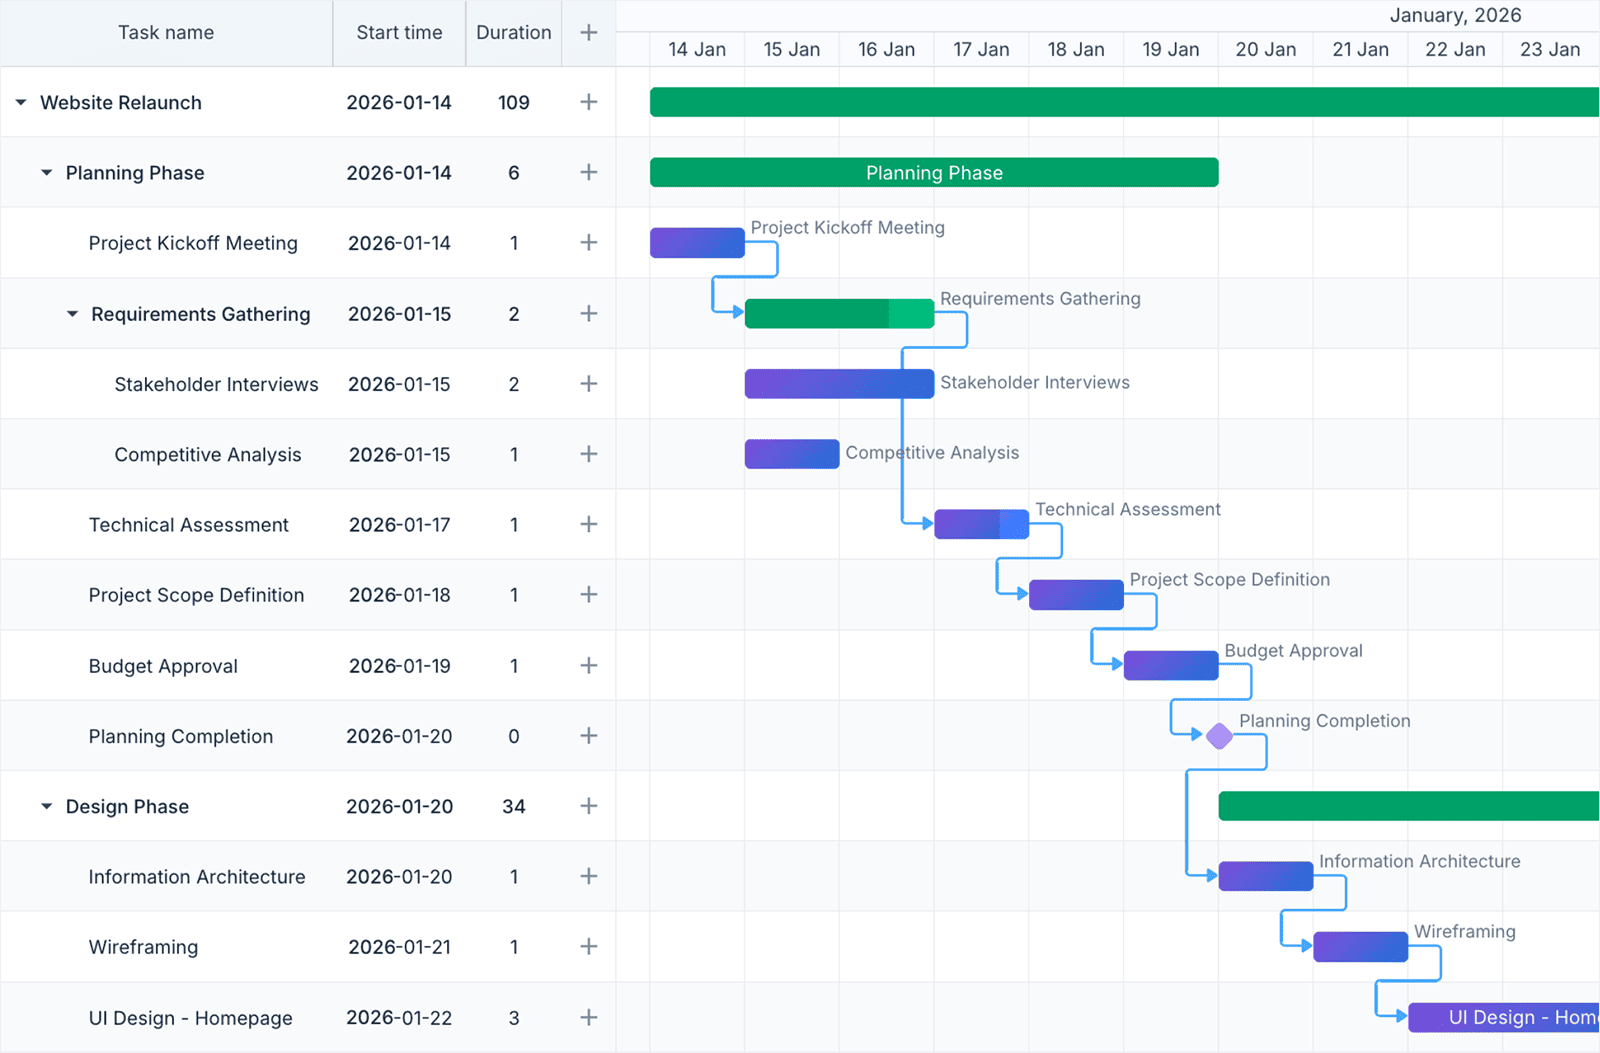This screenshot has height=1053, width=1600.
Task: Select Wireframing in the task list
Action: [x=143, y=946]
